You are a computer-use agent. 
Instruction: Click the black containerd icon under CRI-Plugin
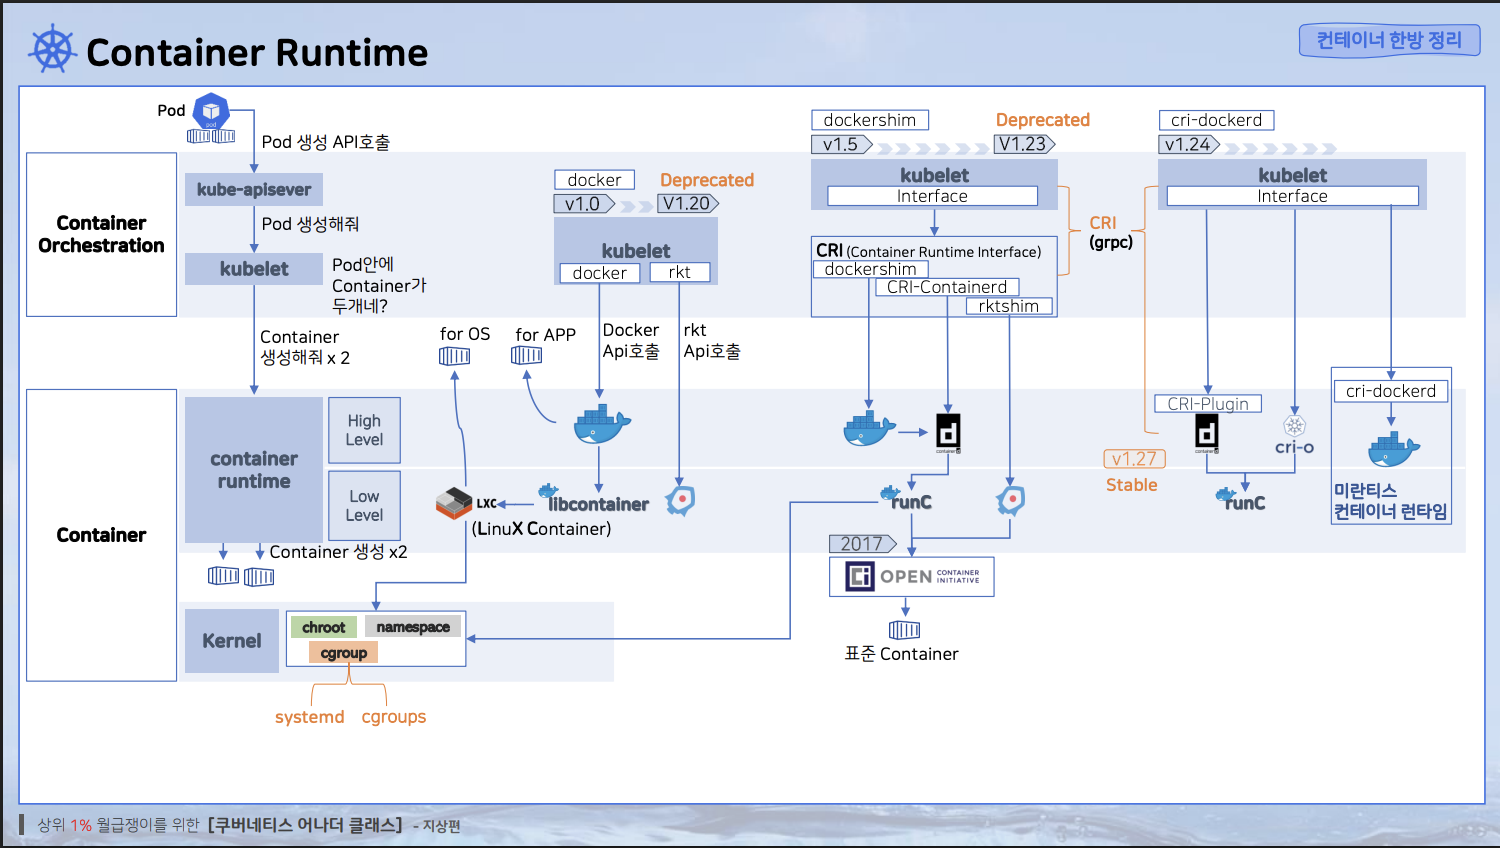click(1207, 433)
